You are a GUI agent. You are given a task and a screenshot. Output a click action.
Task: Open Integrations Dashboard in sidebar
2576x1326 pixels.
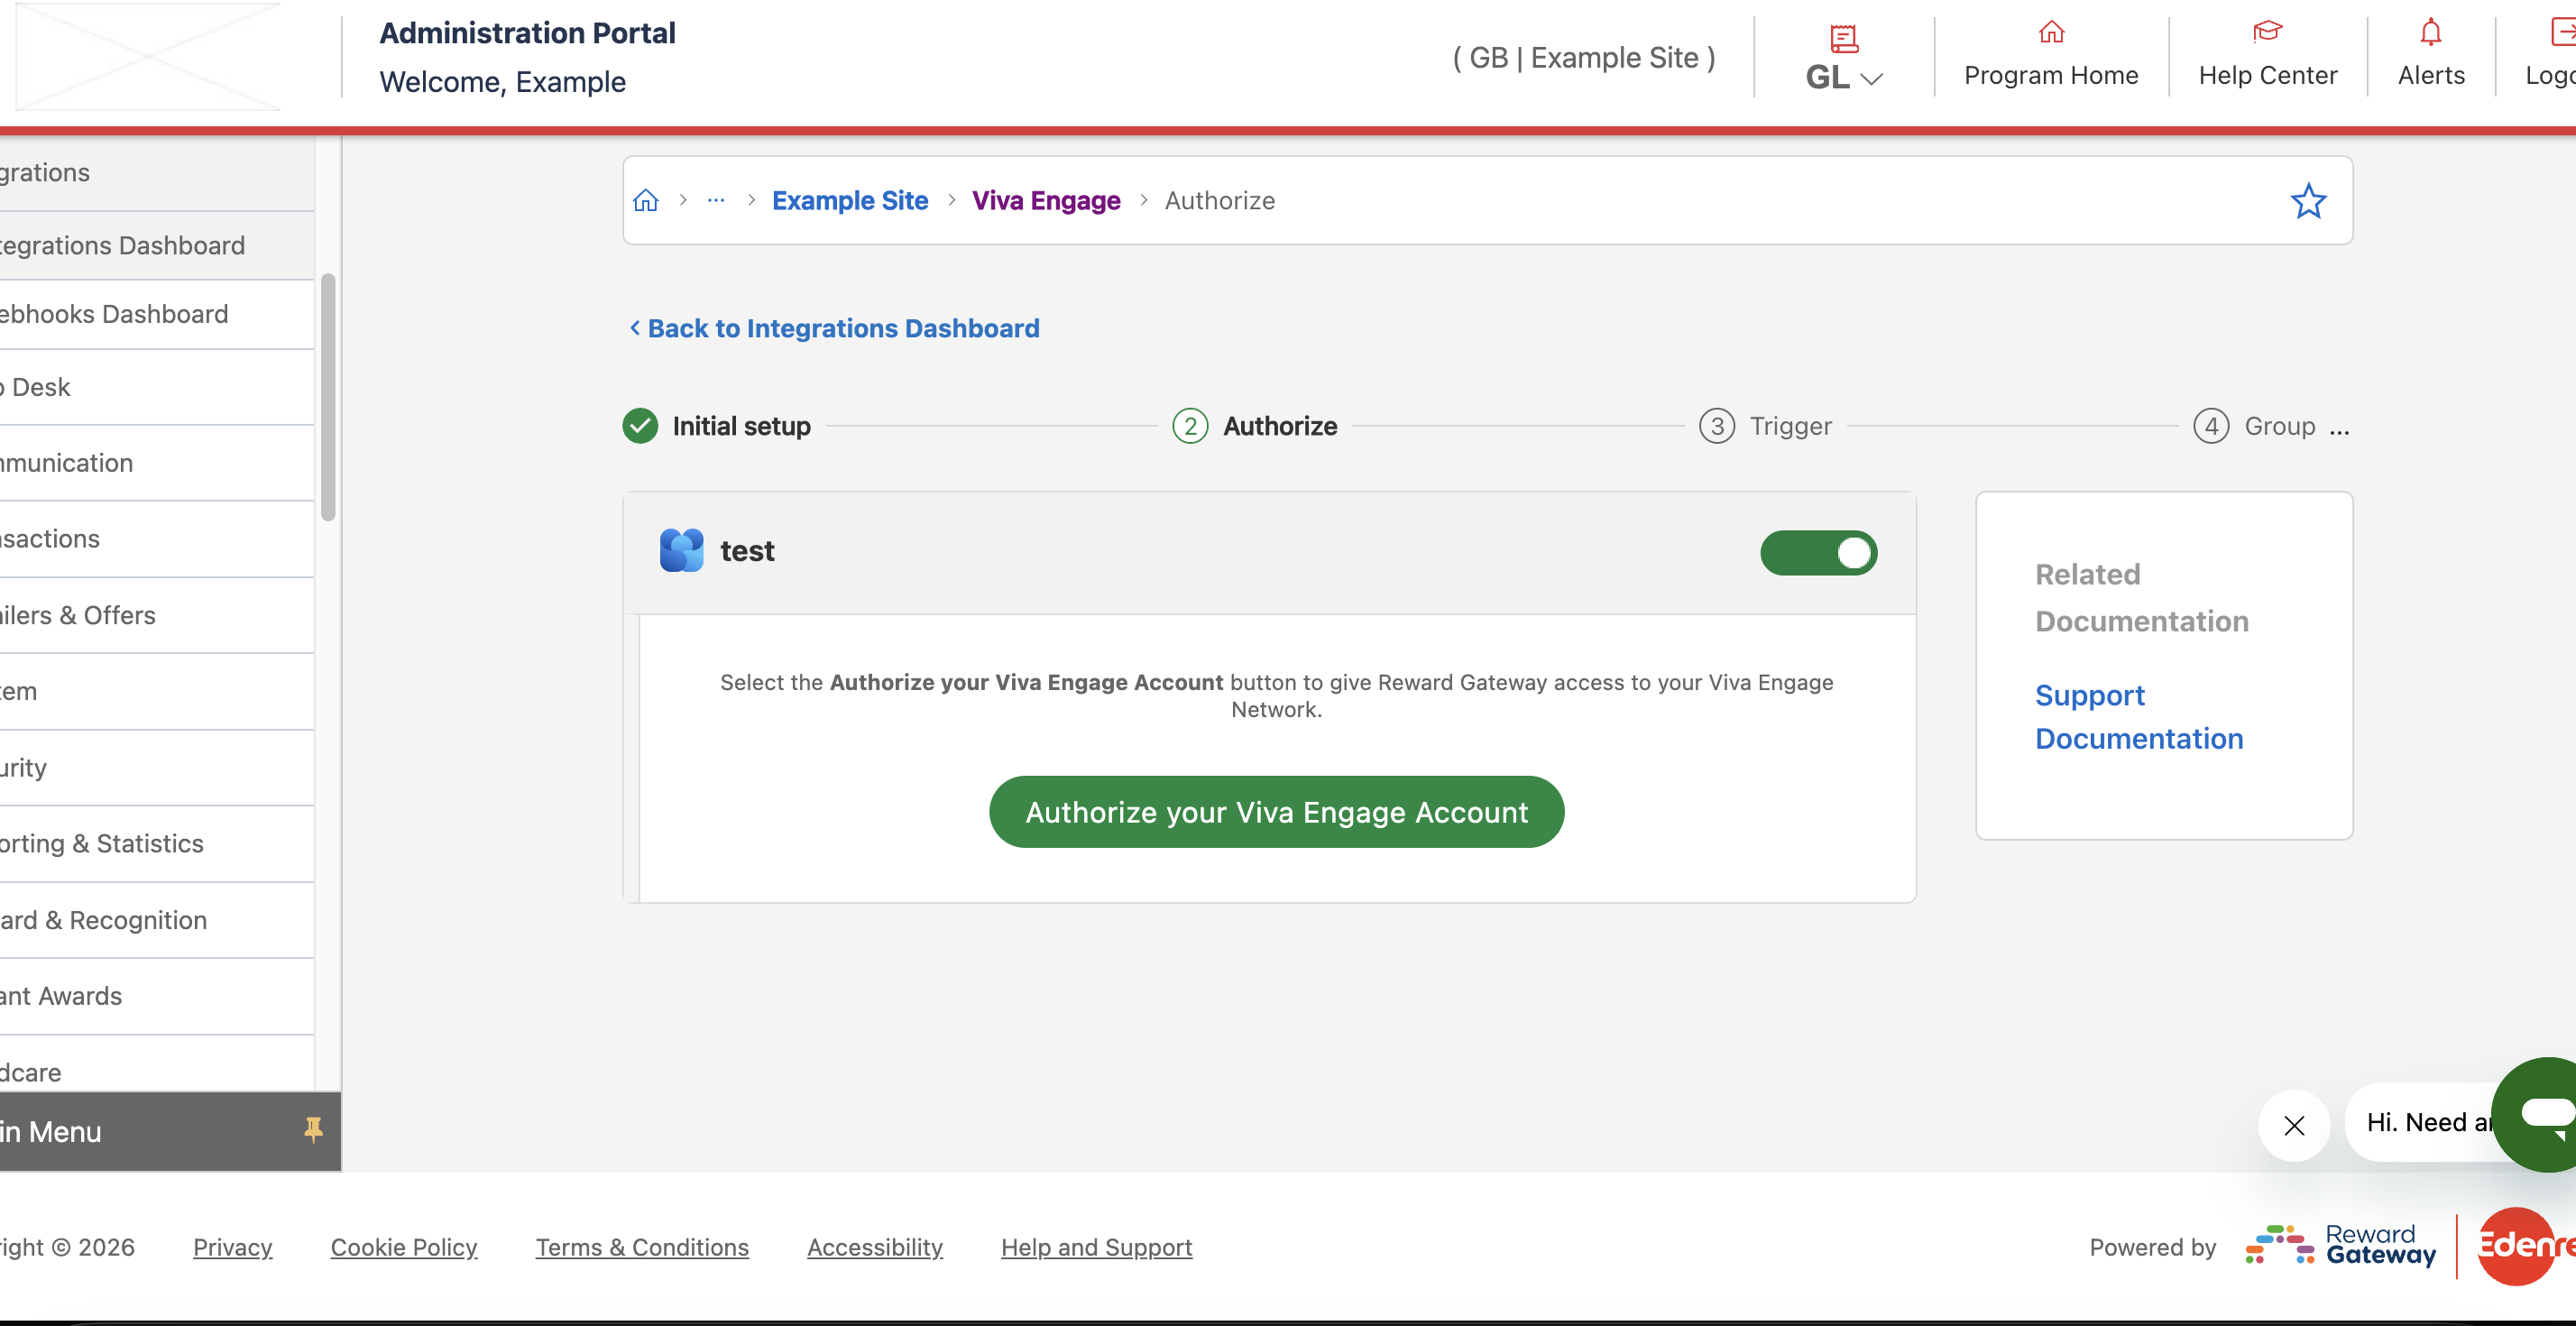pyautogui.click(x=157, y=245)
